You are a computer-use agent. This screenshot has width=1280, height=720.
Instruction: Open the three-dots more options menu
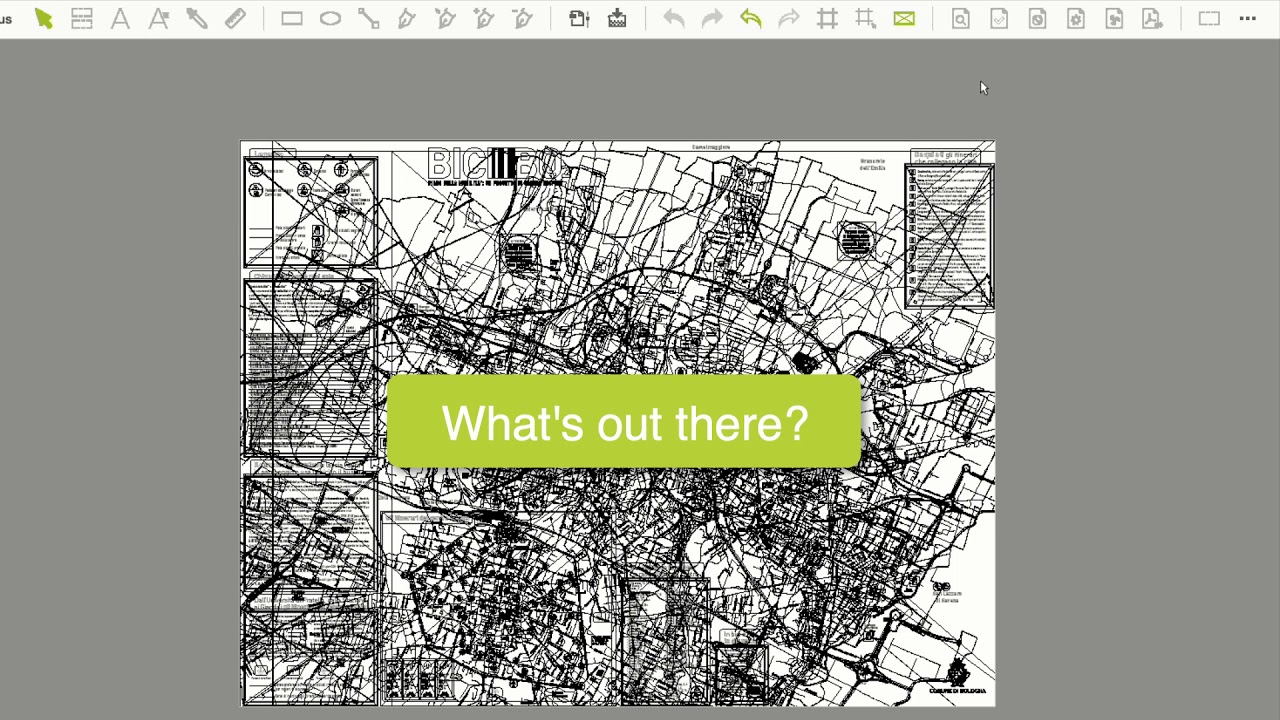tap(1247, 19)
